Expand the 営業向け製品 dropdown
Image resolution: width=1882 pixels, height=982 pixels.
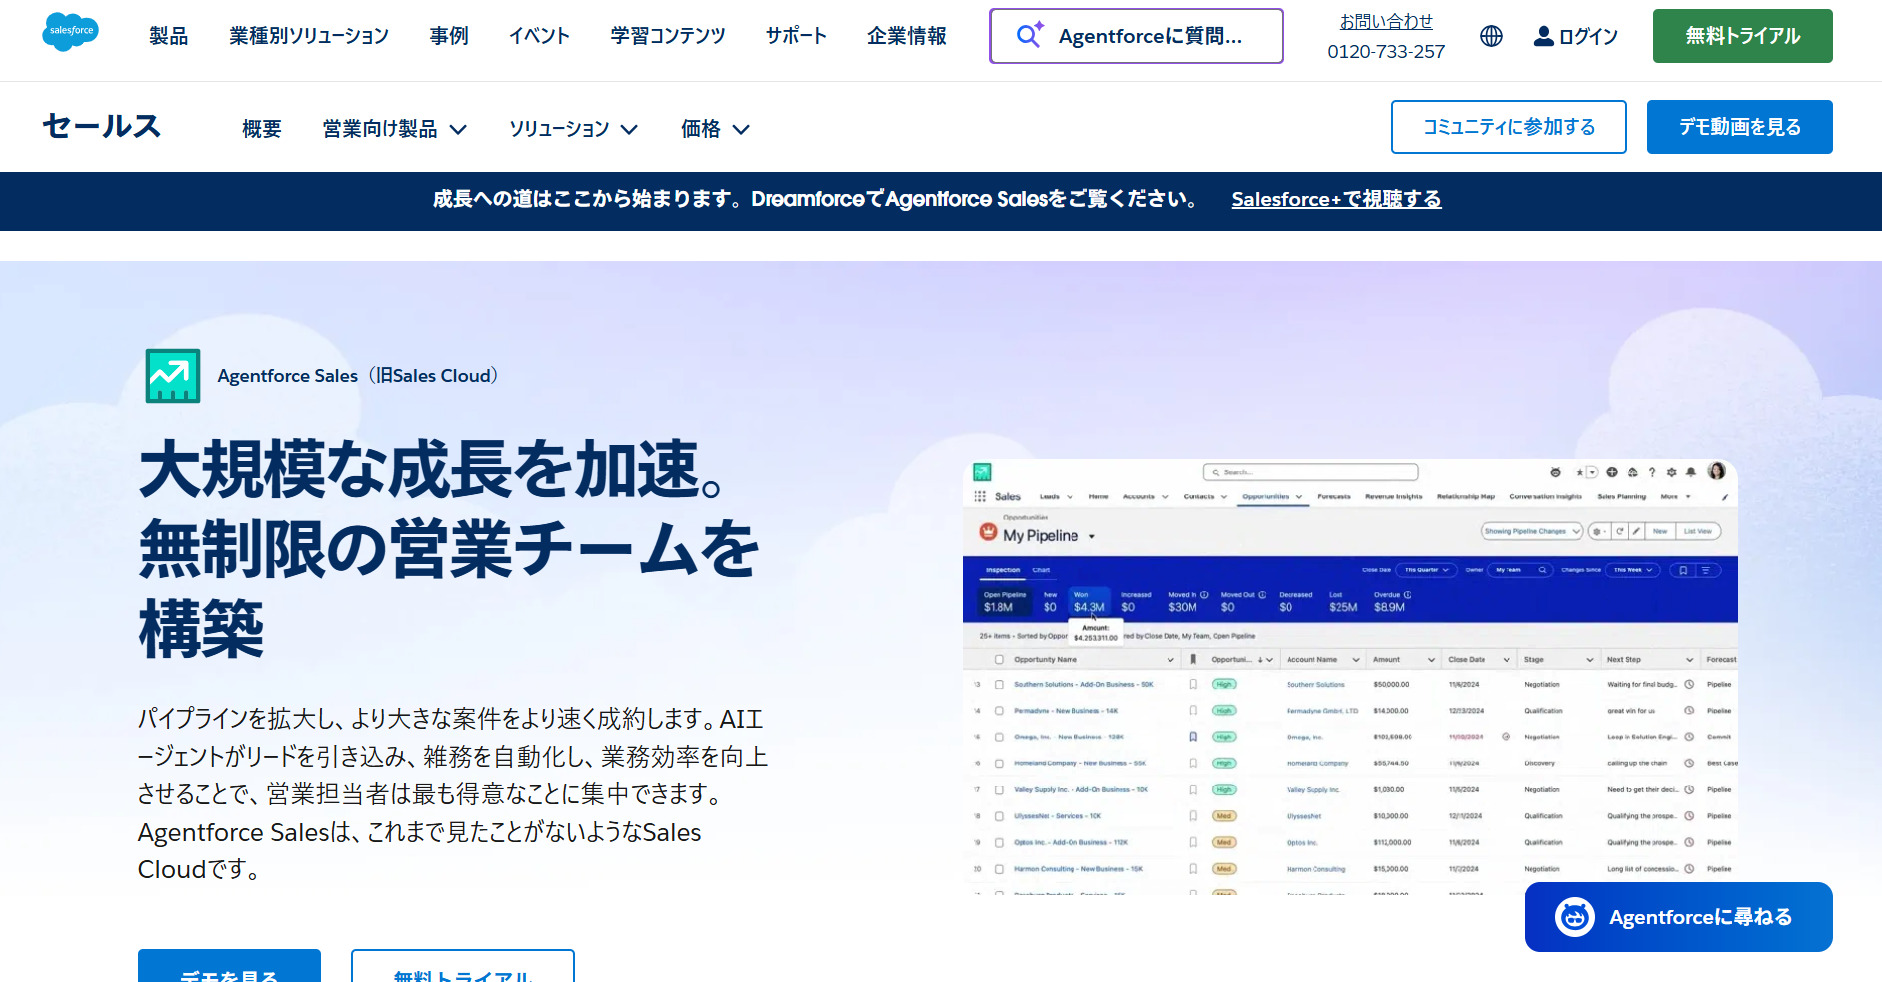395,128
